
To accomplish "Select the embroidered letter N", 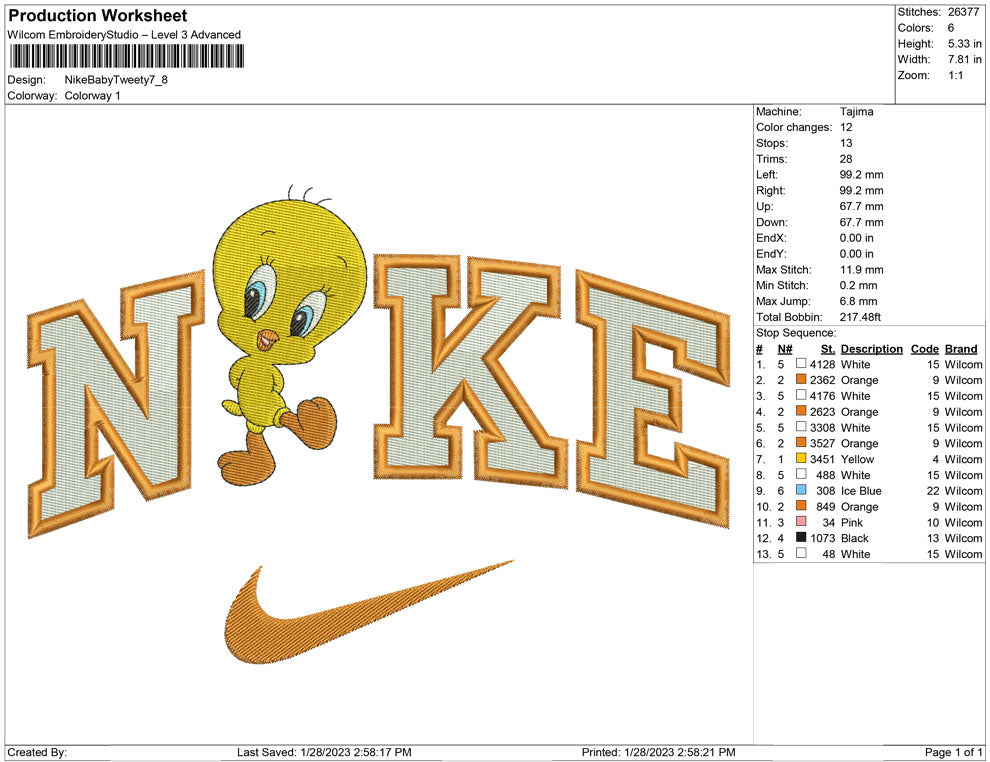I will (116, 404).
